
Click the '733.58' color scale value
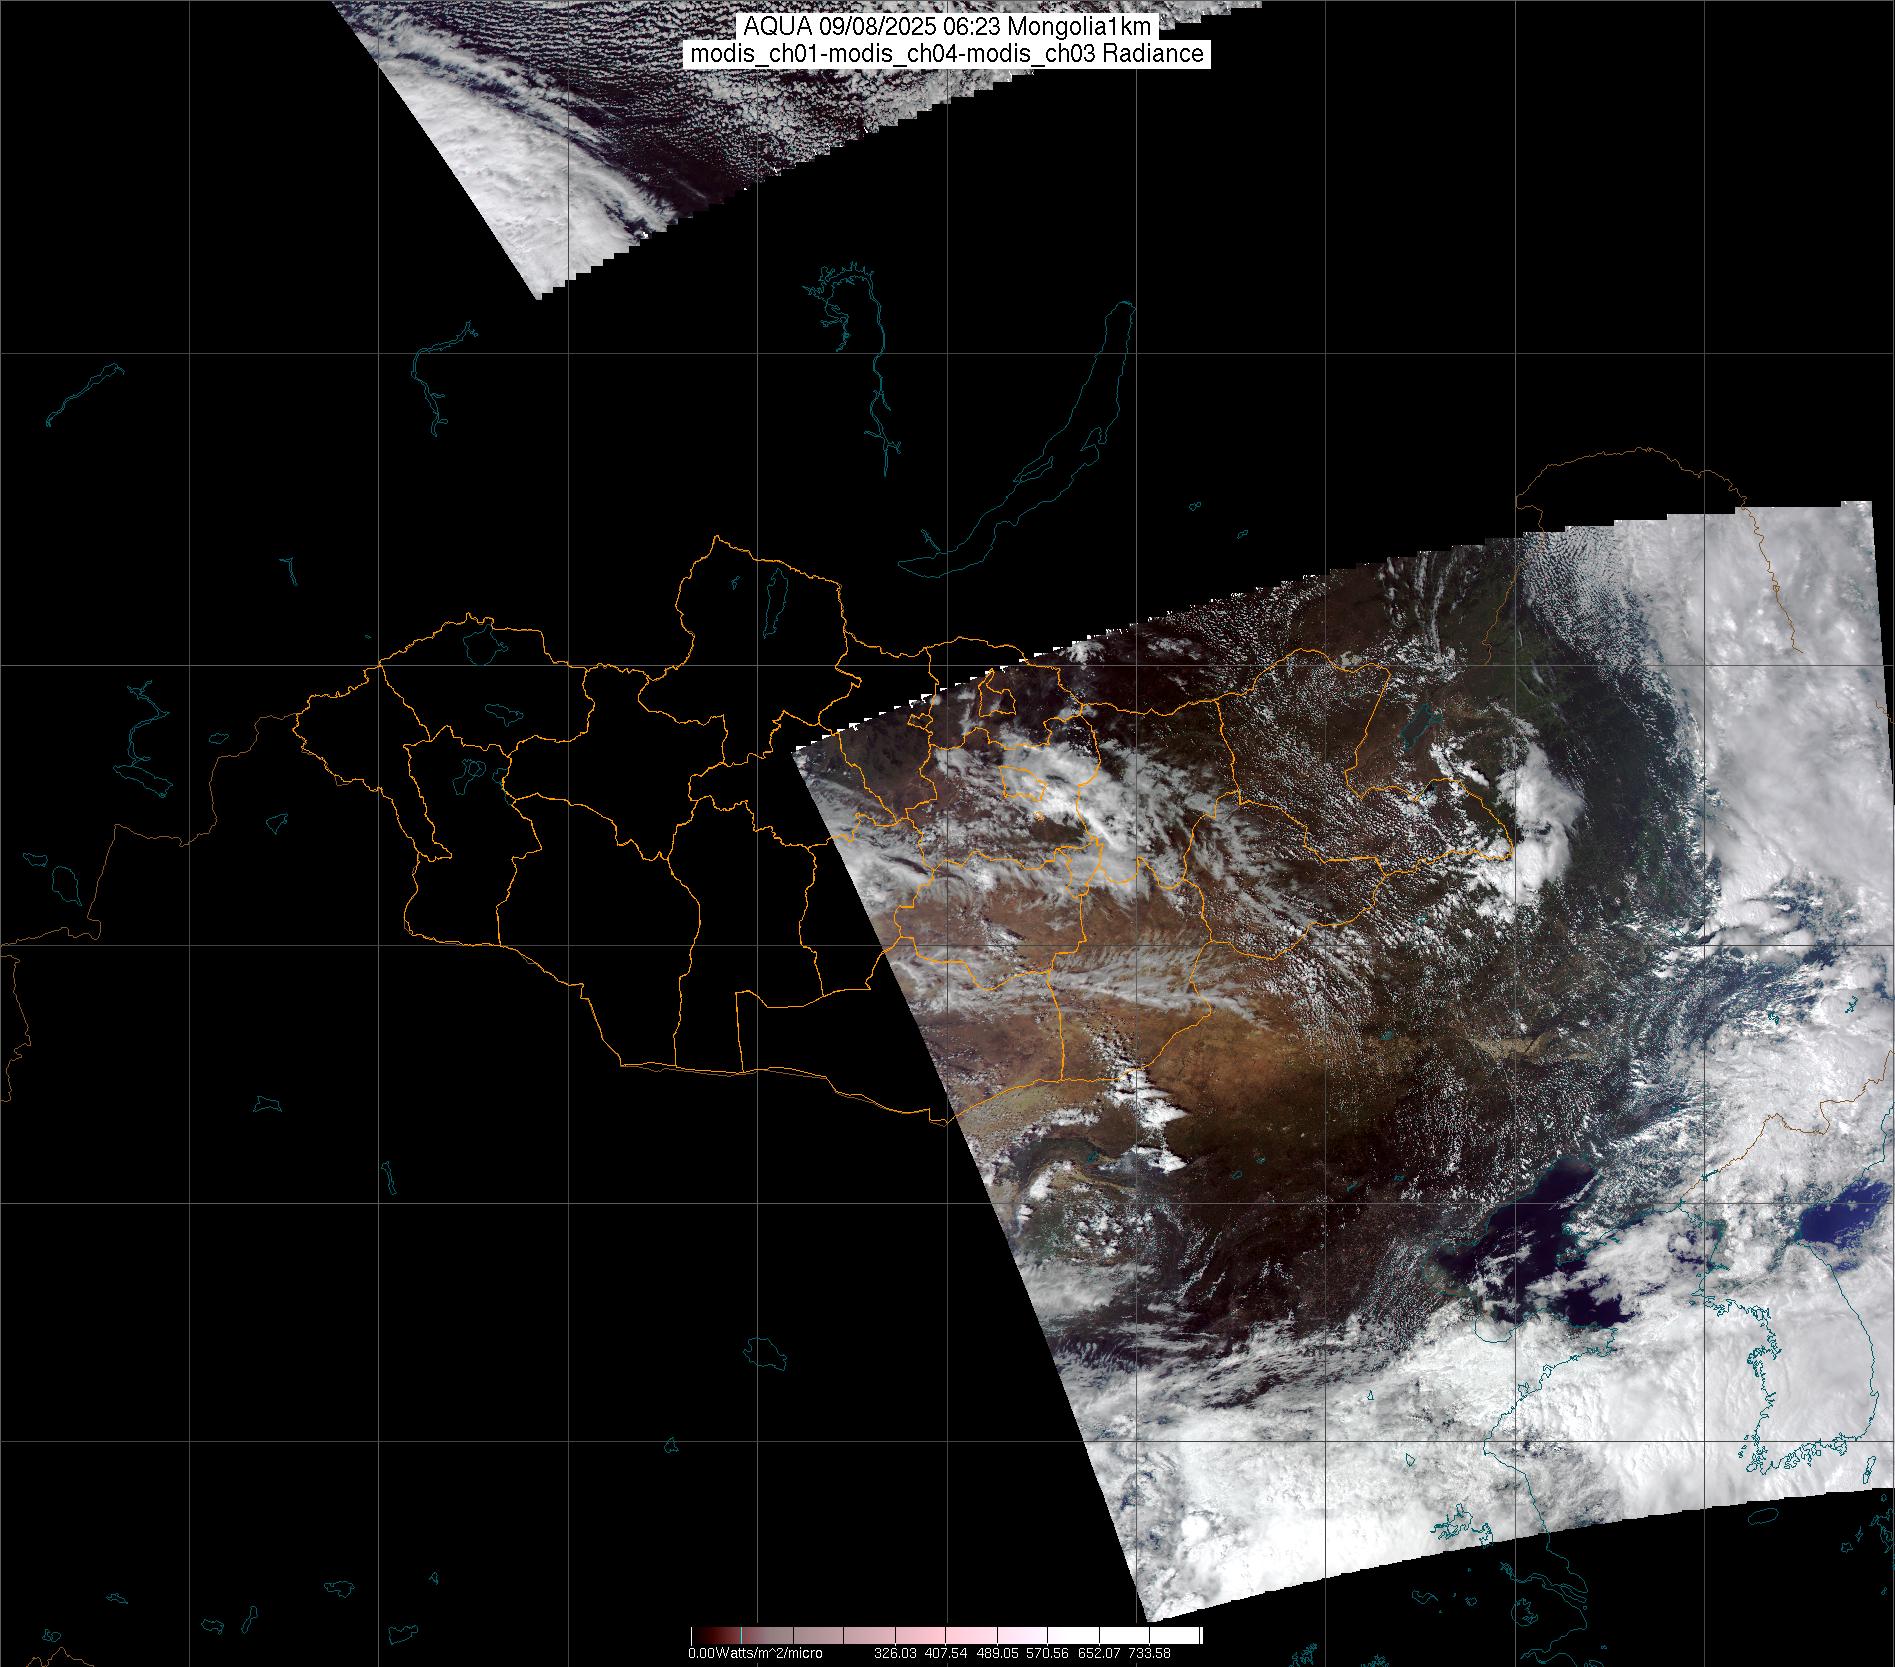pos(1148,1653)
